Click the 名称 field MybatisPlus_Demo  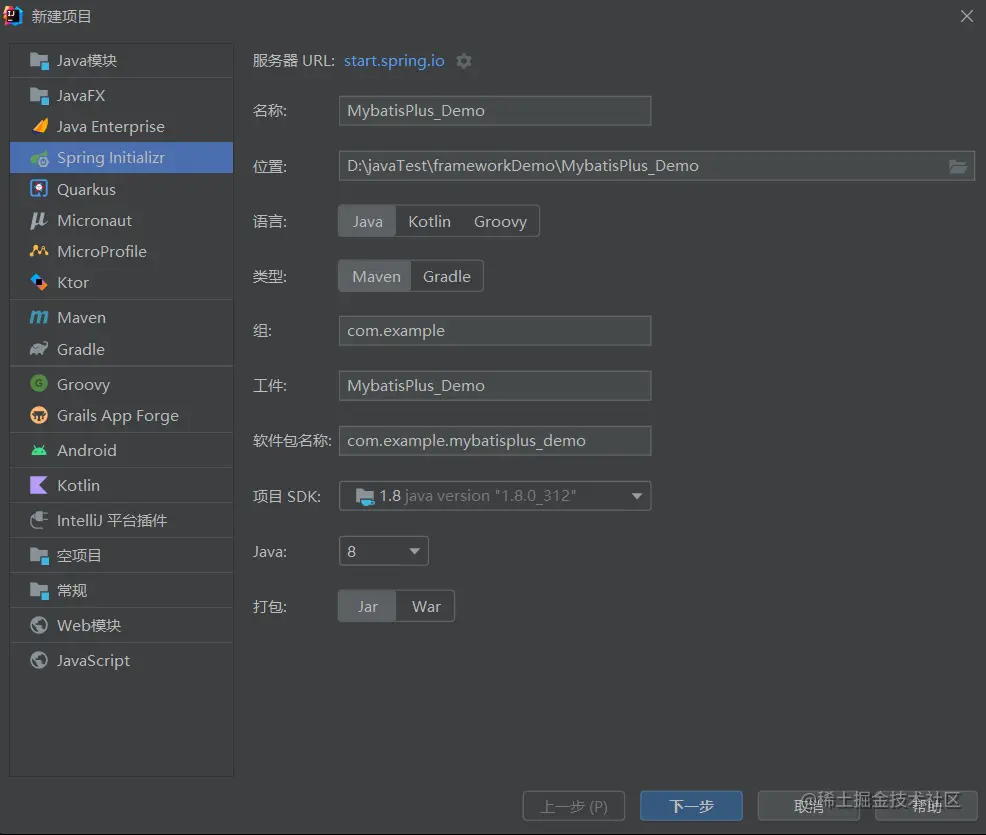[495, 111]
